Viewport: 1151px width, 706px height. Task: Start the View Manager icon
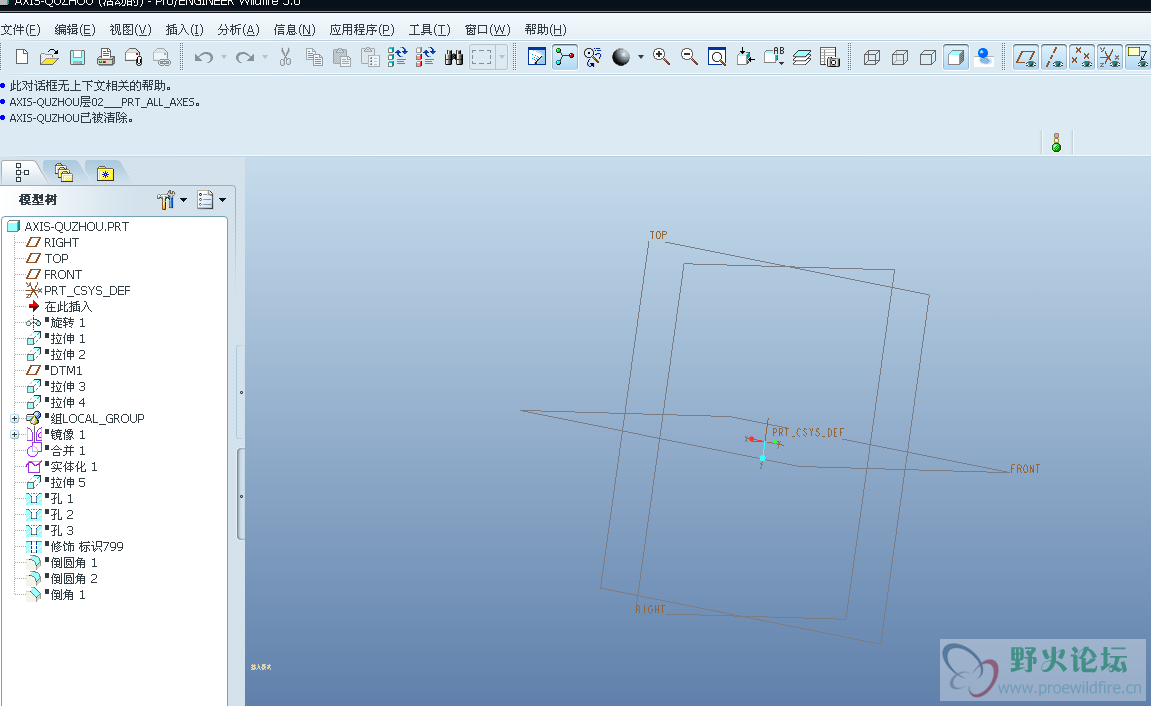[x=829, y=57]
